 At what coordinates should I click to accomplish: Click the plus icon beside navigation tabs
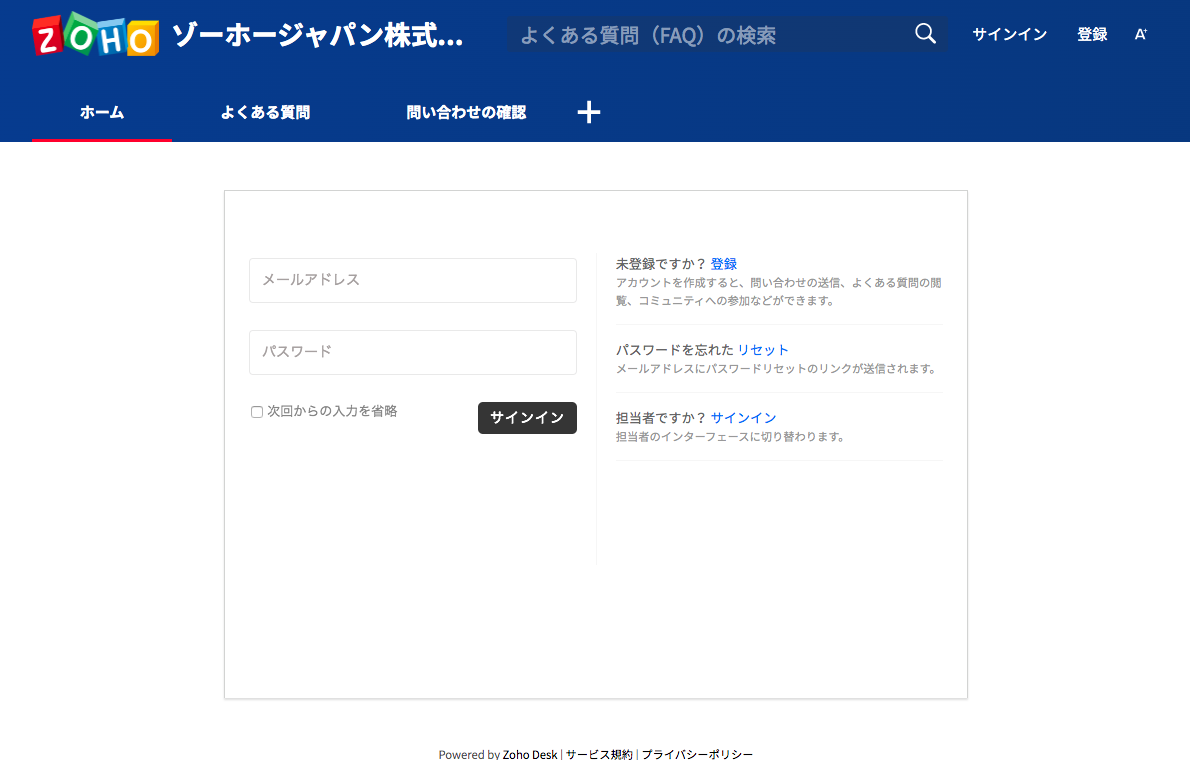(589, 112)
